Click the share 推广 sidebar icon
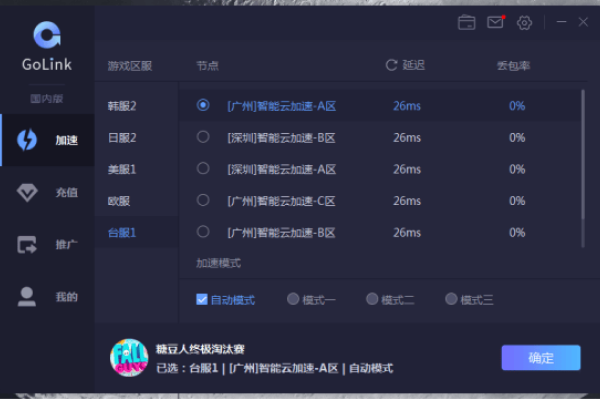The image size is (600, 400). [27, 245]
